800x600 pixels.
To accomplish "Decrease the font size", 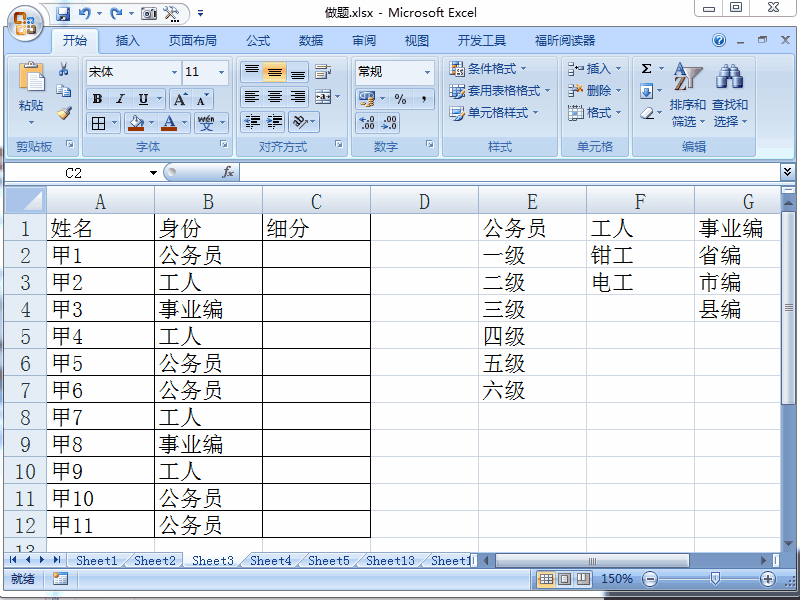I will 203,99.
